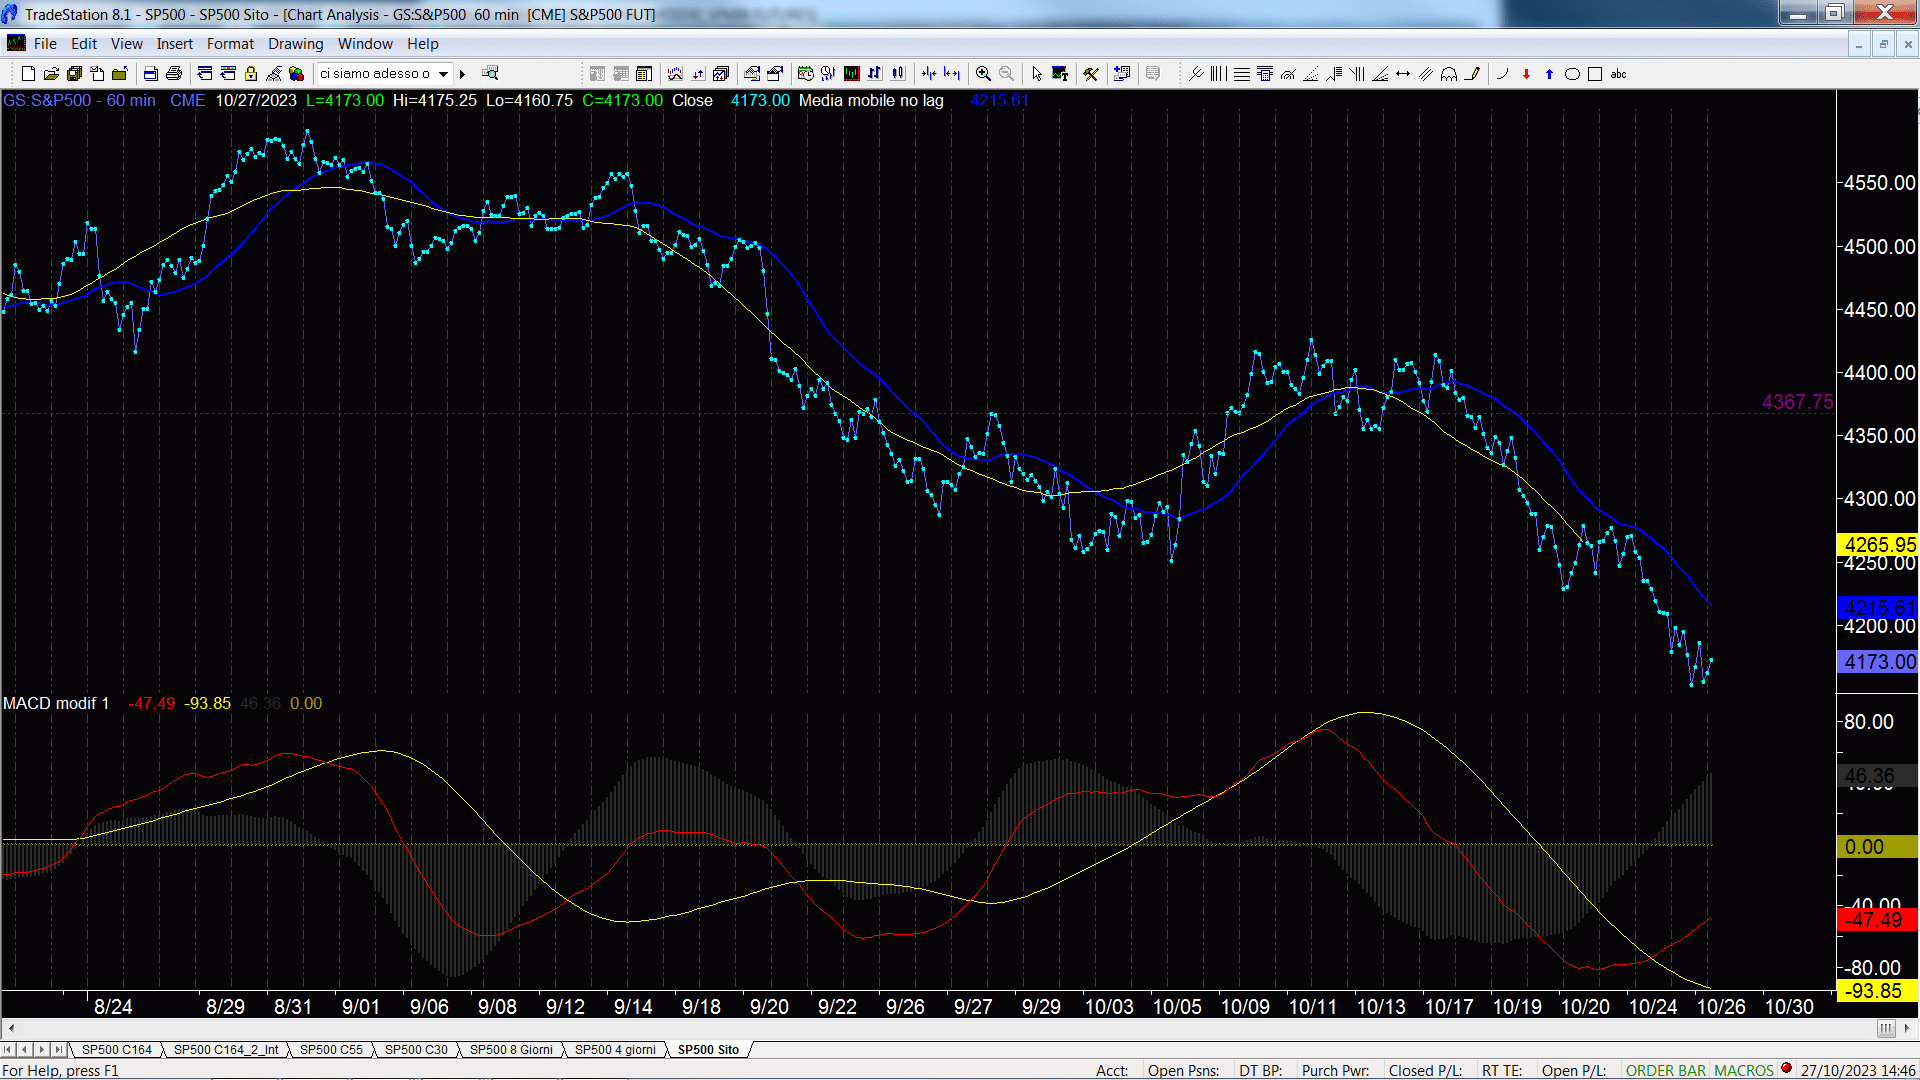Click the Media mobile no lag label
Image resolution: width=1920 pixels, height=1080 pixels.
[871, 101]
